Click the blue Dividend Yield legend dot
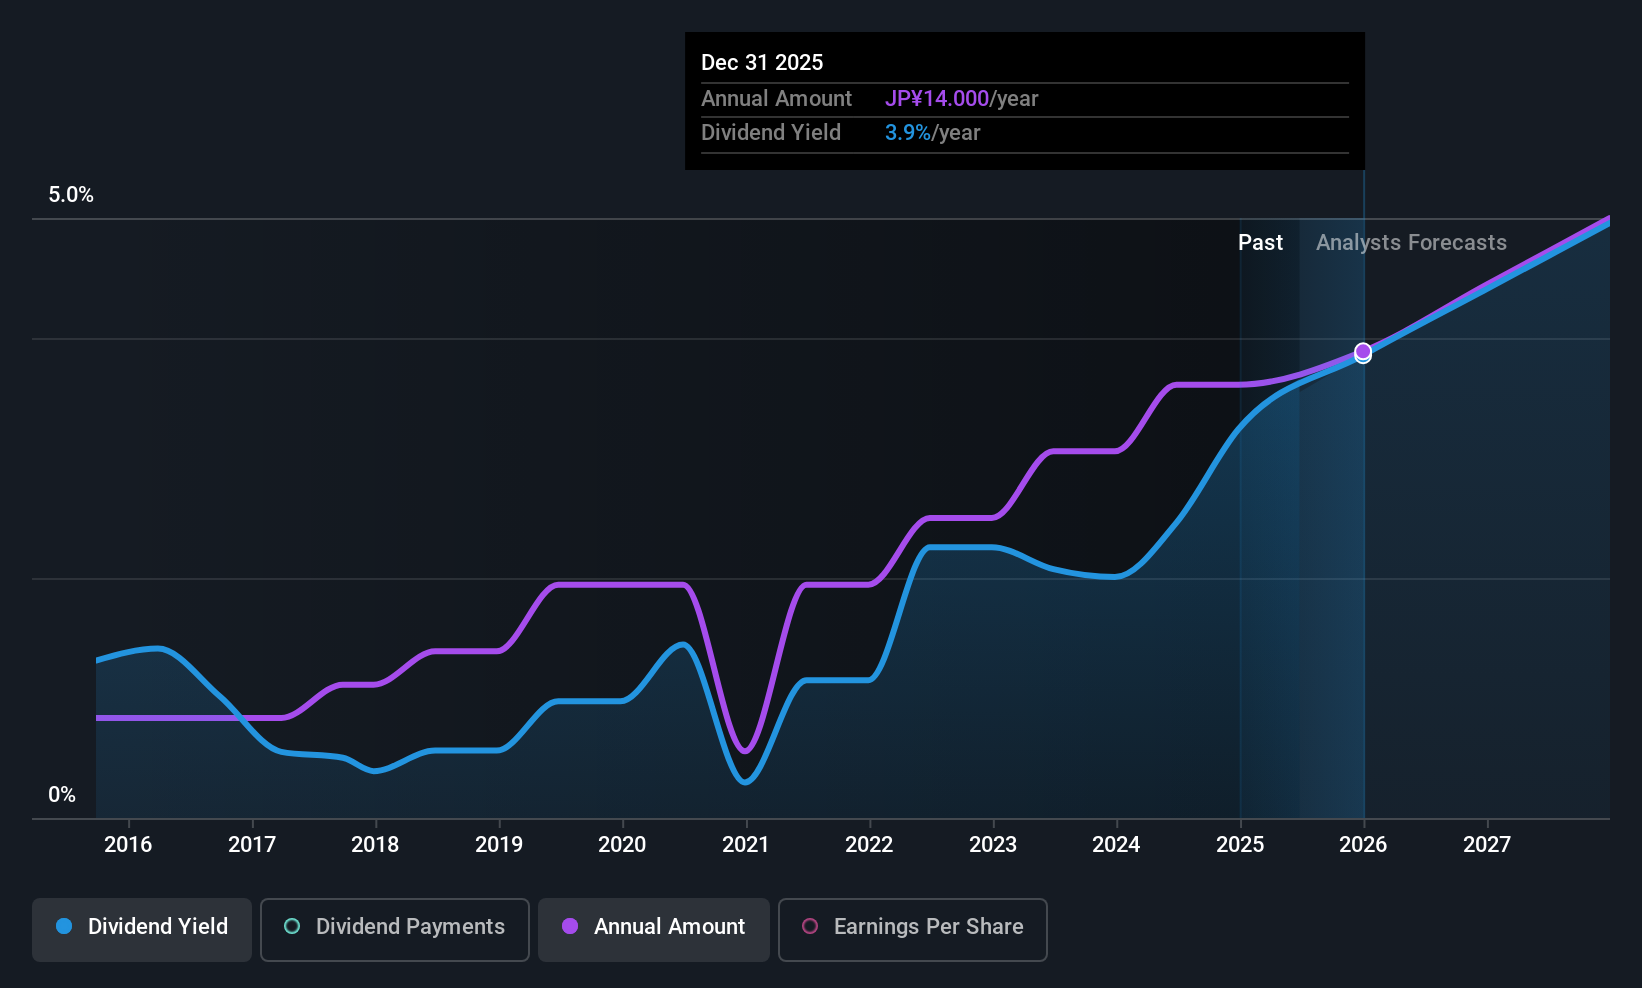The image size is (1642, 988). click(x=64, y=926)
